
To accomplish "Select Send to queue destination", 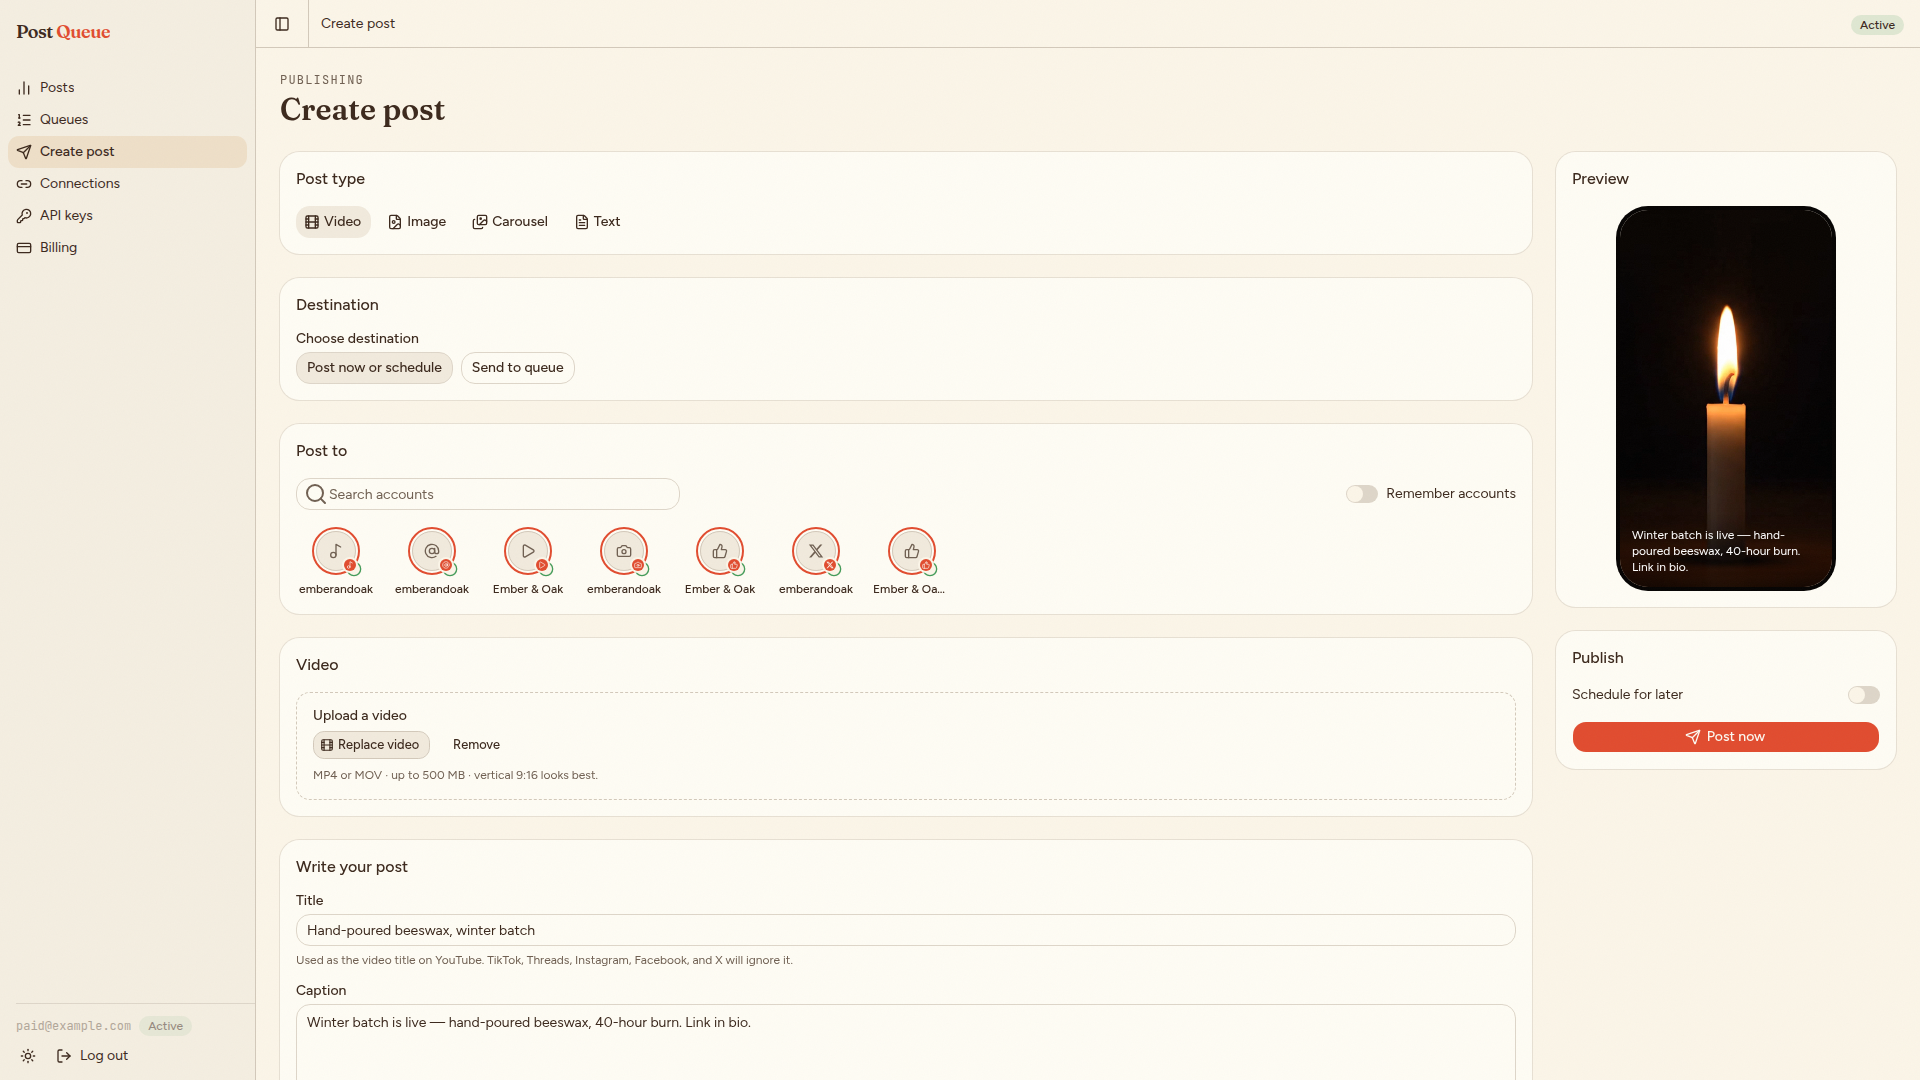I will [518, 368].
